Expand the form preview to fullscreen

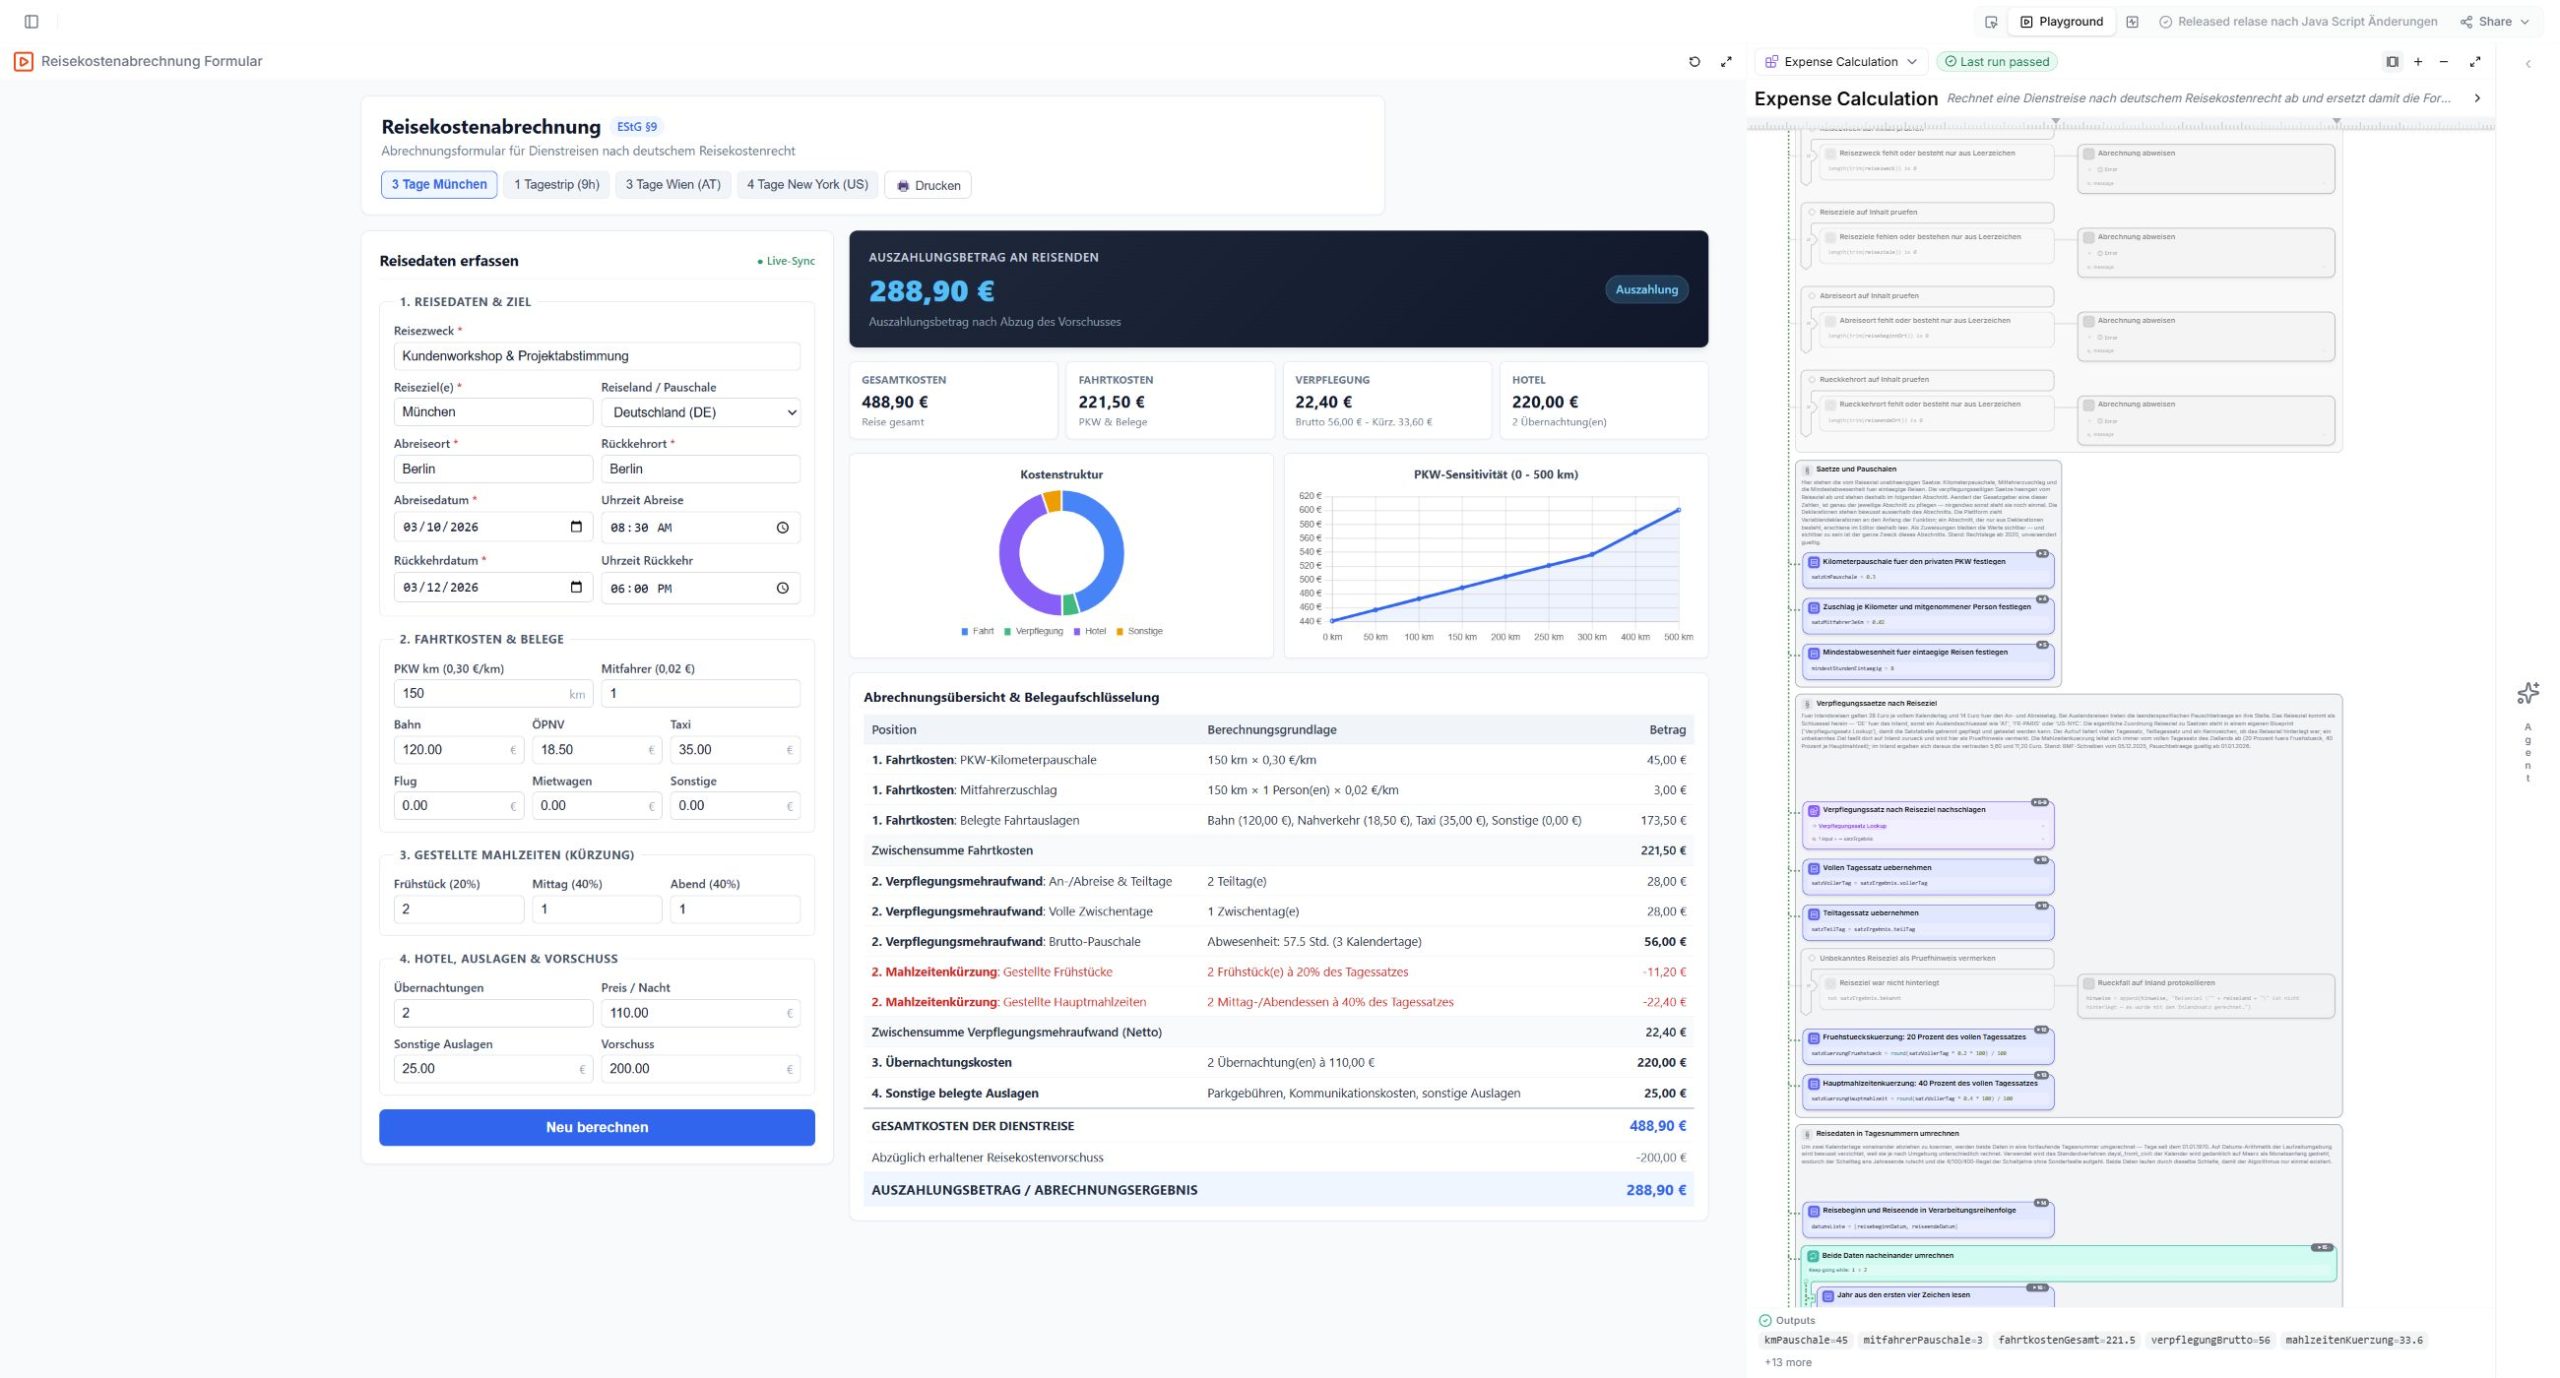pyautogui.click(x=1726, y=62)
